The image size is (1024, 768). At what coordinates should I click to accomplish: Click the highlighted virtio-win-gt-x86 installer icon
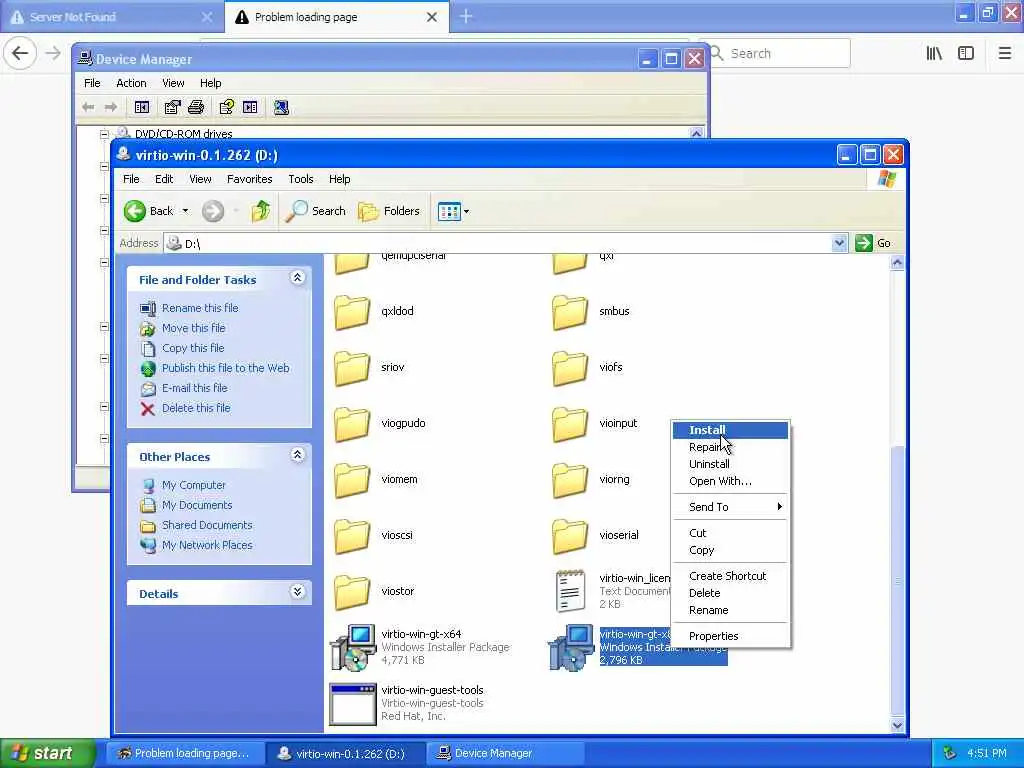tap(571, 647)
